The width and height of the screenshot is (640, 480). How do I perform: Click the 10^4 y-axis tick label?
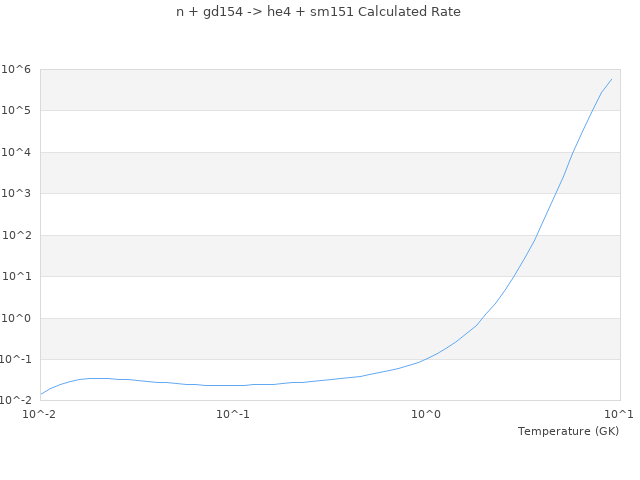pos(16,152)
